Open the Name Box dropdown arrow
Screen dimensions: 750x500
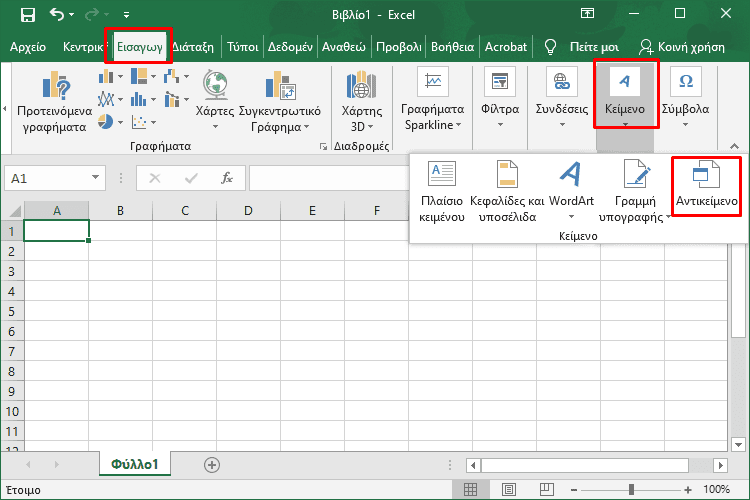click(95, 178)
